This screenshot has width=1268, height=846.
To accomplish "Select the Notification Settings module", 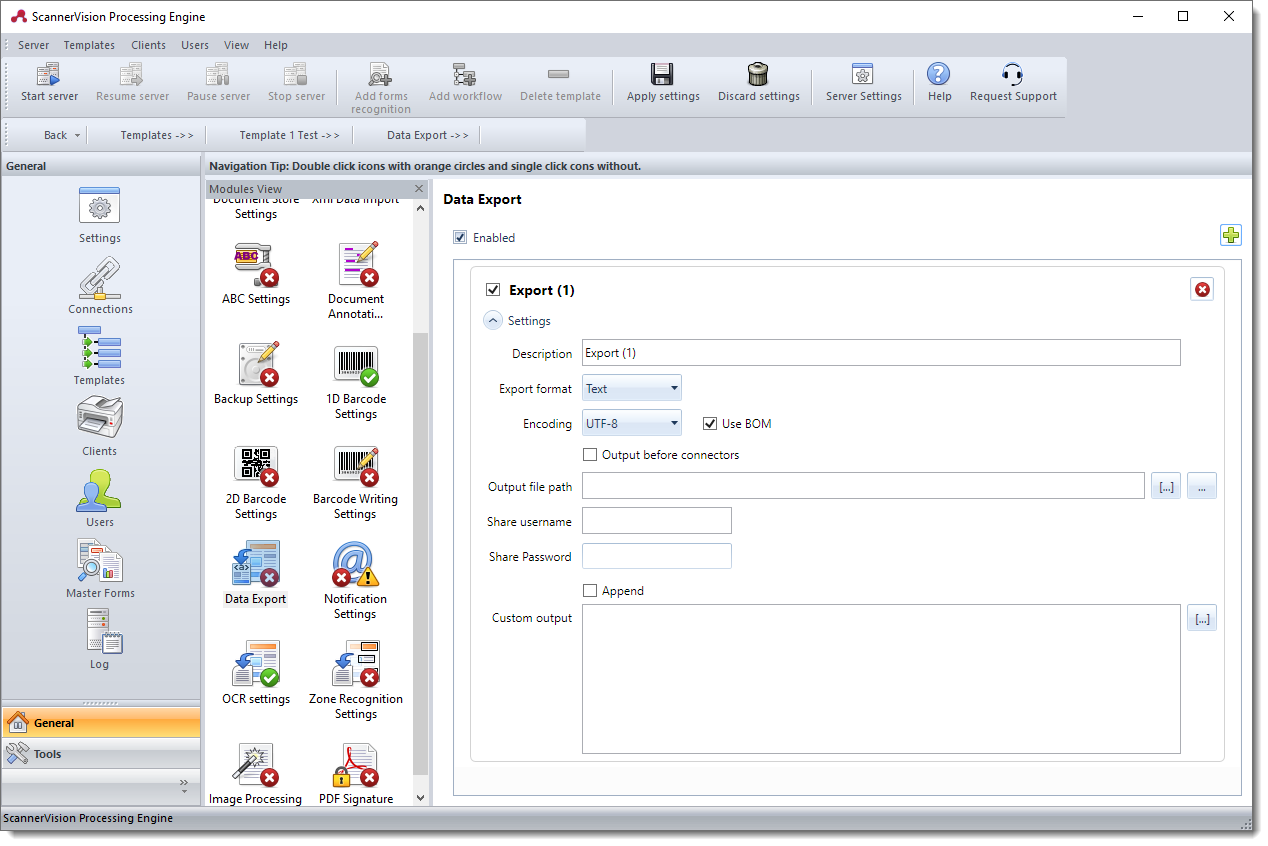I will coord(356,580).
